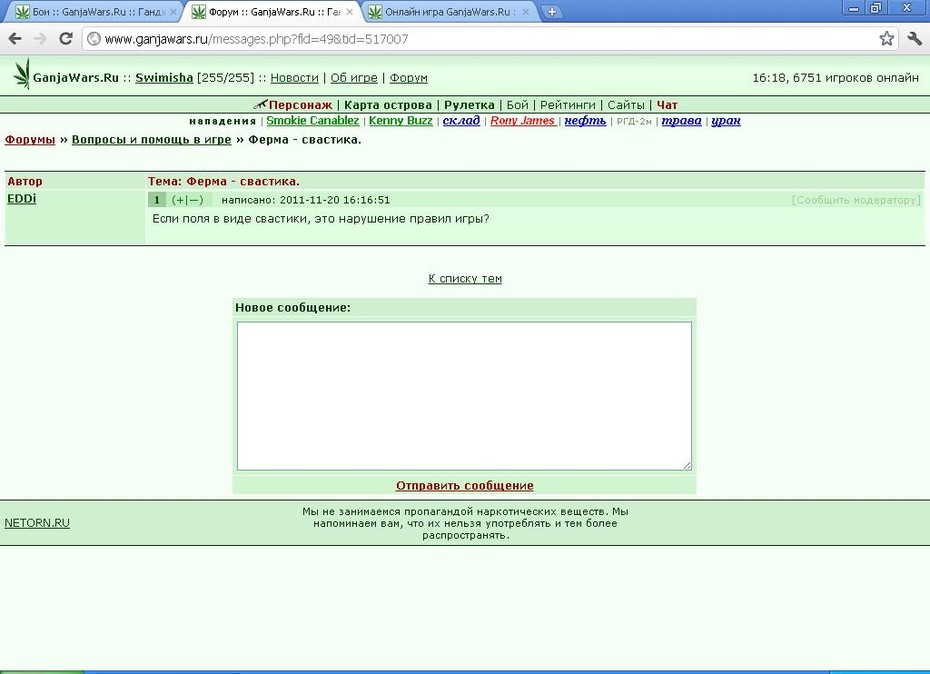Click the Smokie Canablez attack link
The width and height of the screenshot is (930, 674).
pyautogui.click(x=313, y=120)
